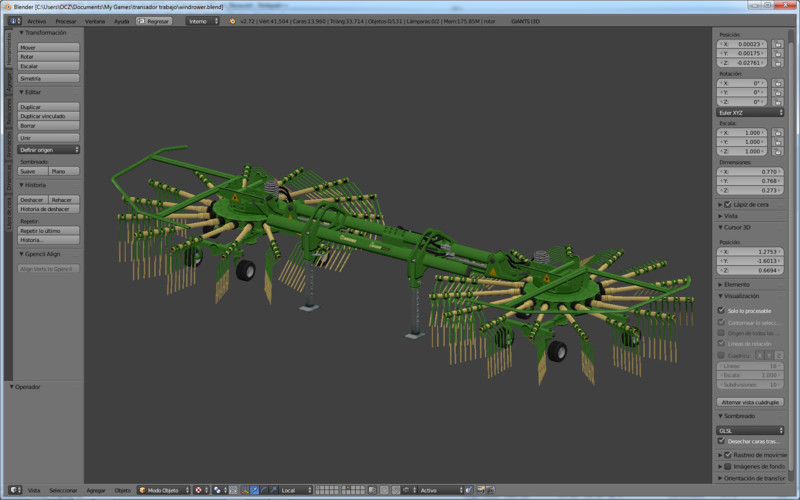Viewport: 800px width, 500px height.
Task: Click the Regresar back button icon
Action: pyautogui.click(x=141, y=20)
